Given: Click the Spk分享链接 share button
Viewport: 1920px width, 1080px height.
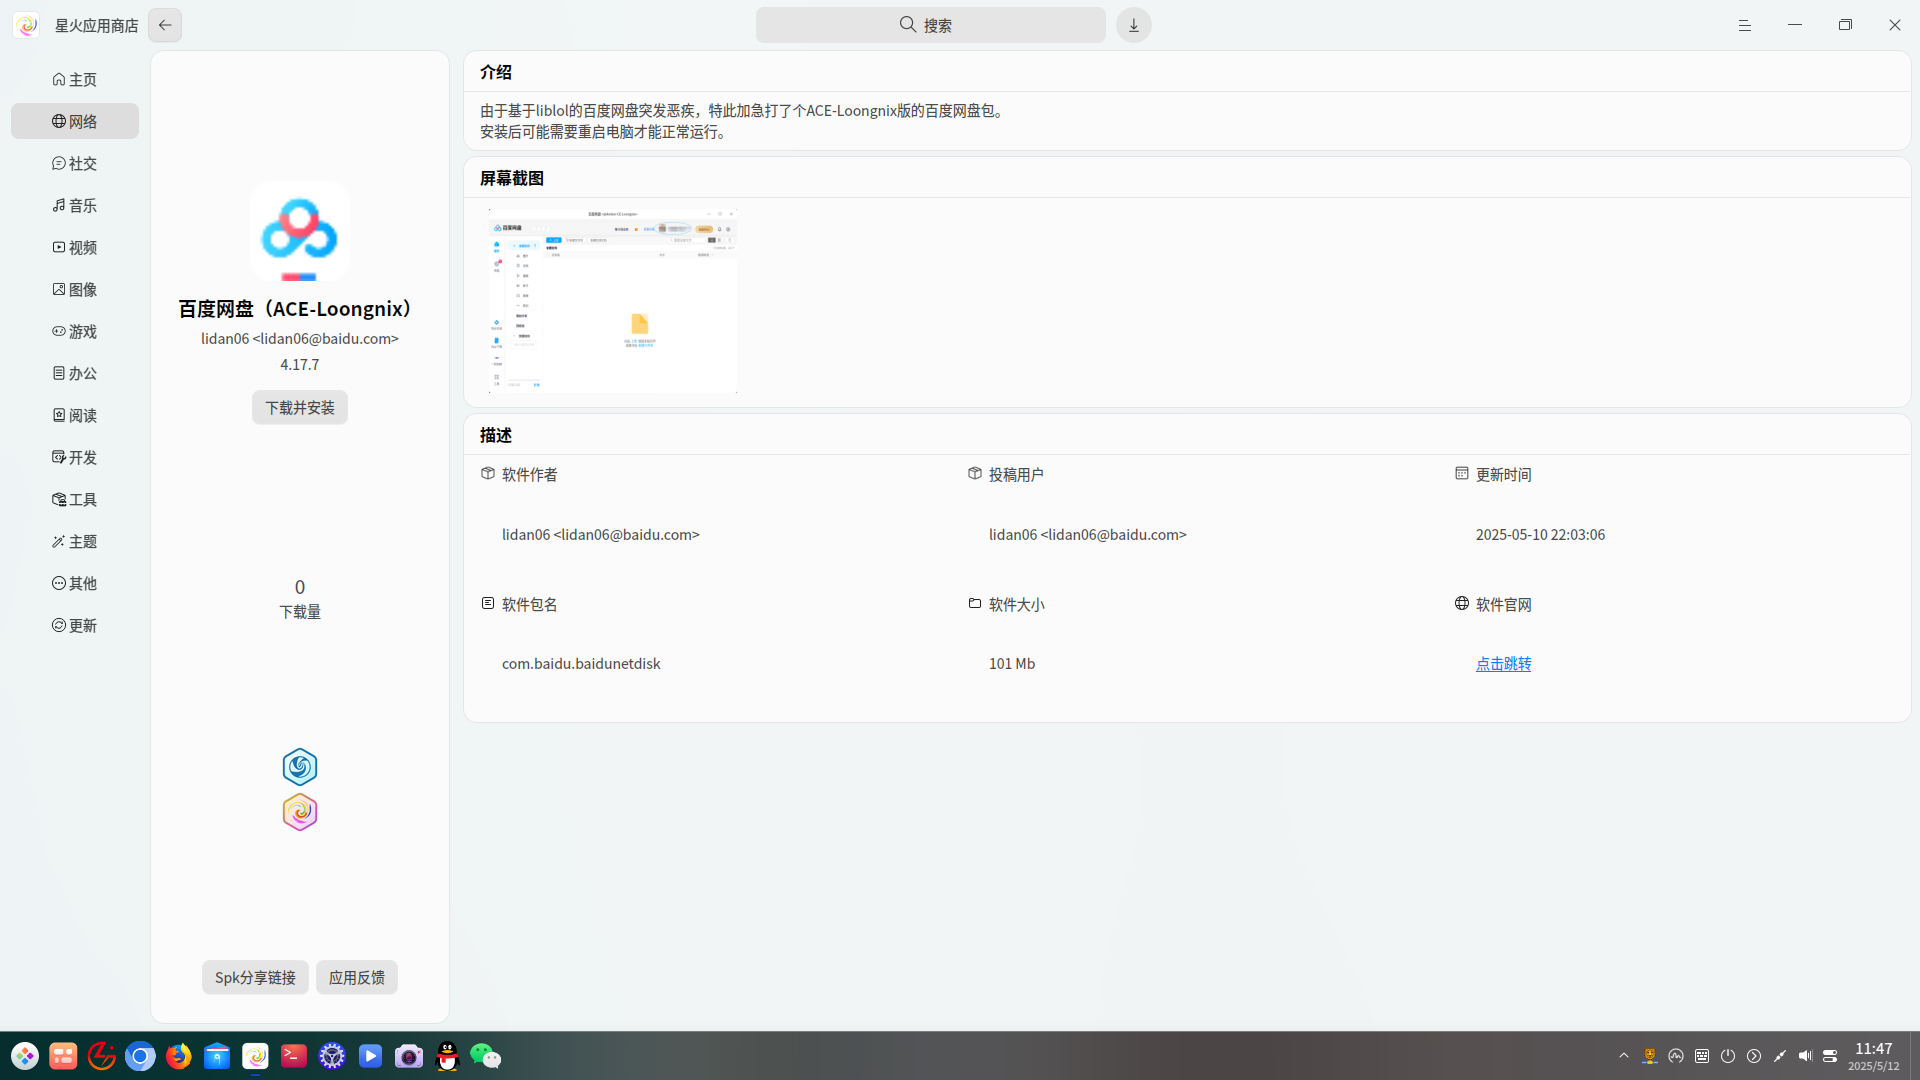Looking at the screenshot, I should [255, 977].
